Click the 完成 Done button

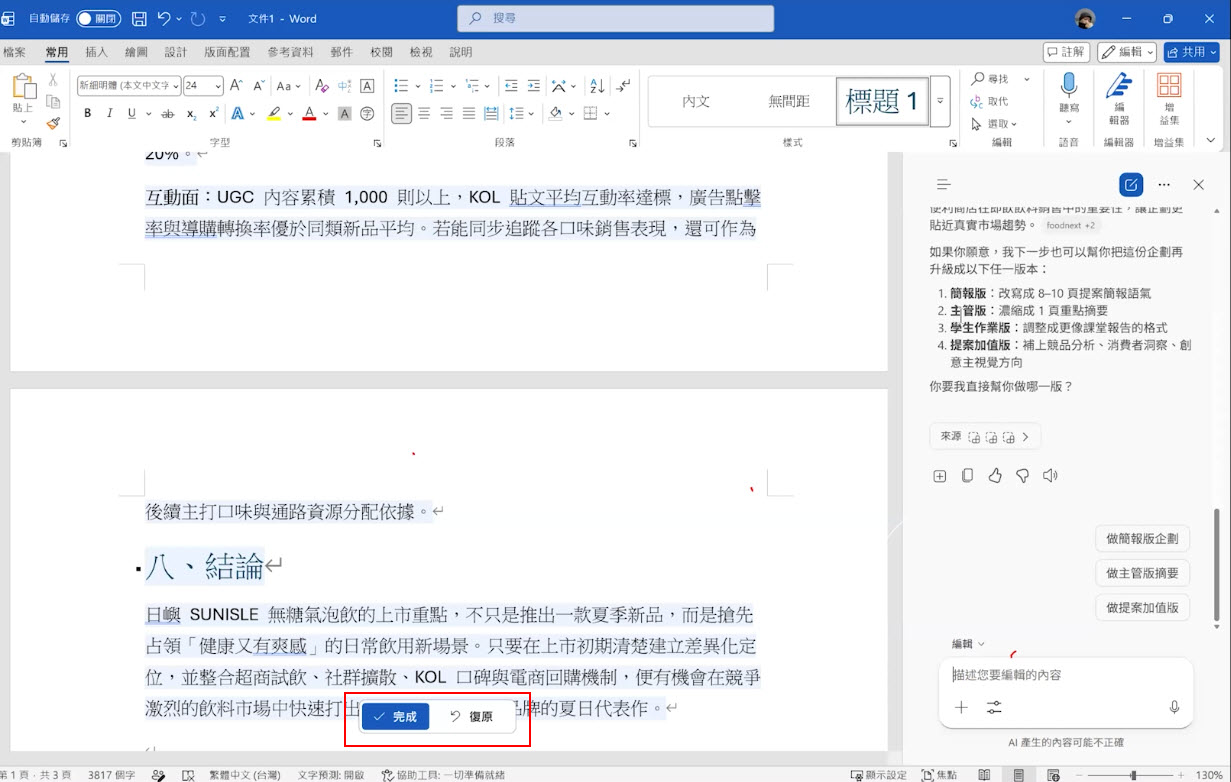click(396, 717)
